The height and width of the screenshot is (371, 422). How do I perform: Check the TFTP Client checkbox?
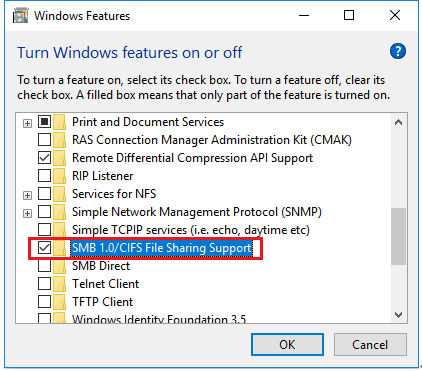[44, 302]
